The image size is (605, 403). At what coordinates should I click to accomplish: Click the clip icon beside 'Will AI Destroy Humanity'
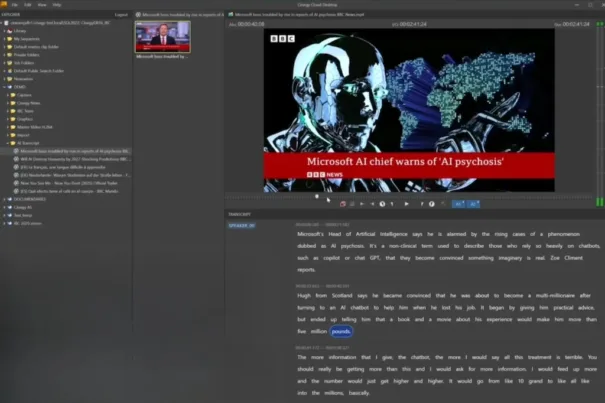click(x=16, y=159)
